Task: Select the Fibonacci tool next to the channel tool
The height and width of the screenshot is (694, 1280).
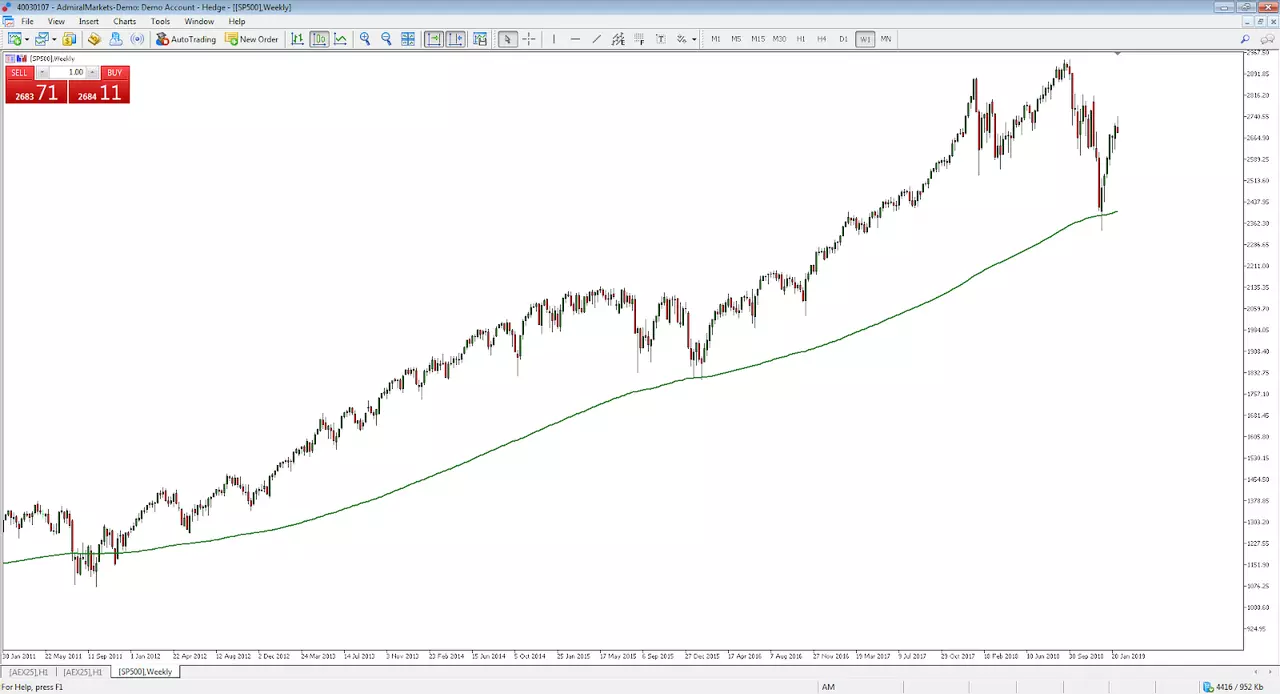Action: [x=640, y=39]
